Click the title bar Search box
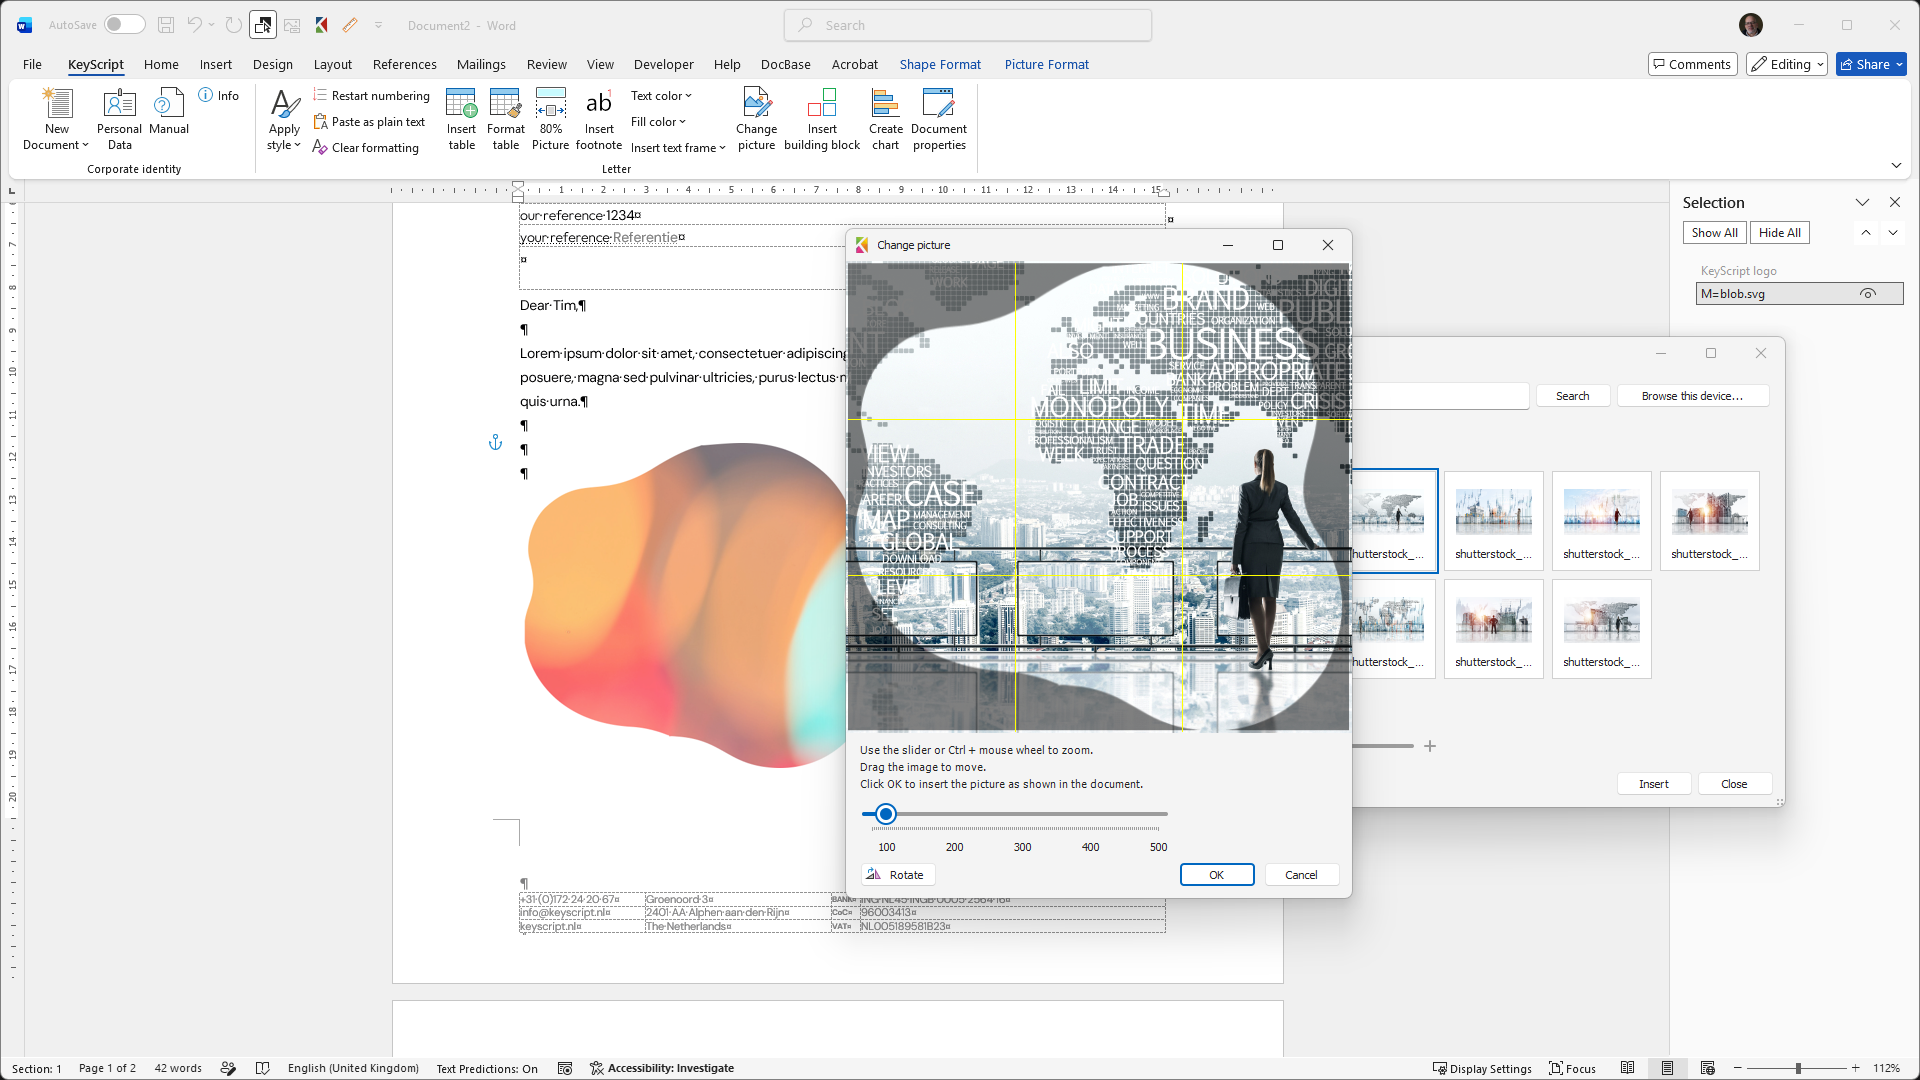Viewport: 1920px width, 1080px height. 968,25
